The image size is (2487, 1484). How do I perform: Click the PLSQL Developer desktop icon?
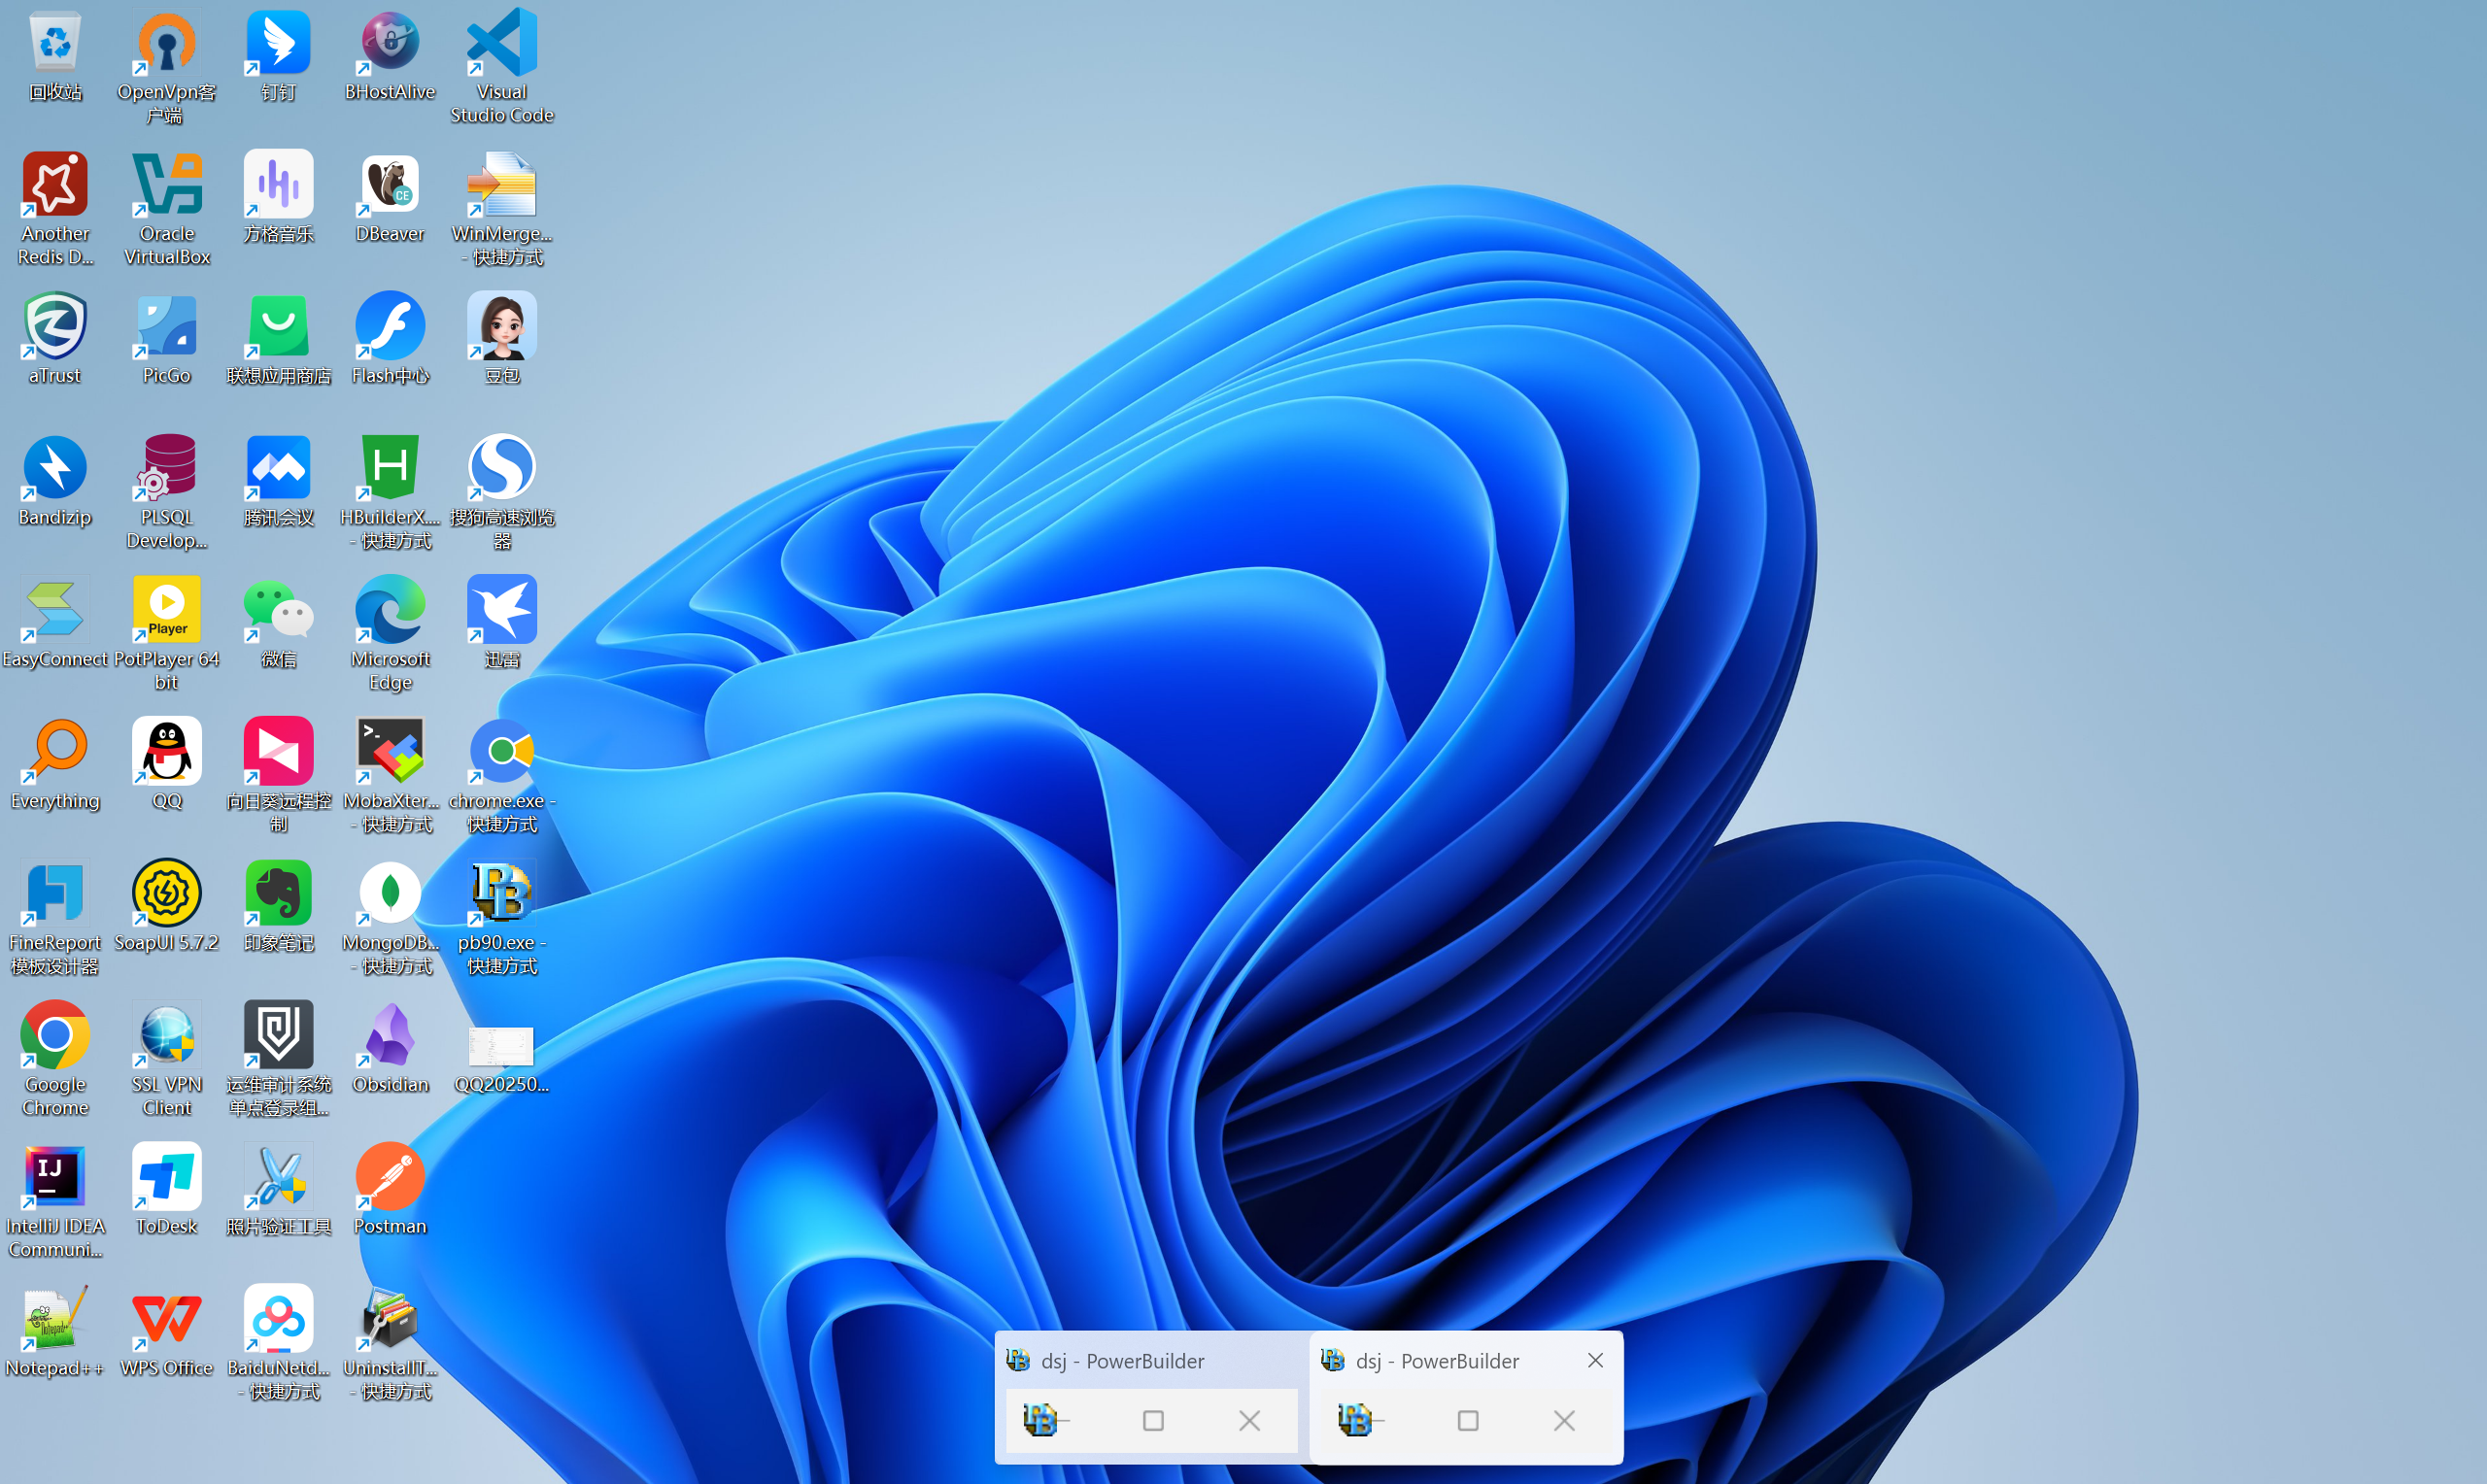coord(167,469)
